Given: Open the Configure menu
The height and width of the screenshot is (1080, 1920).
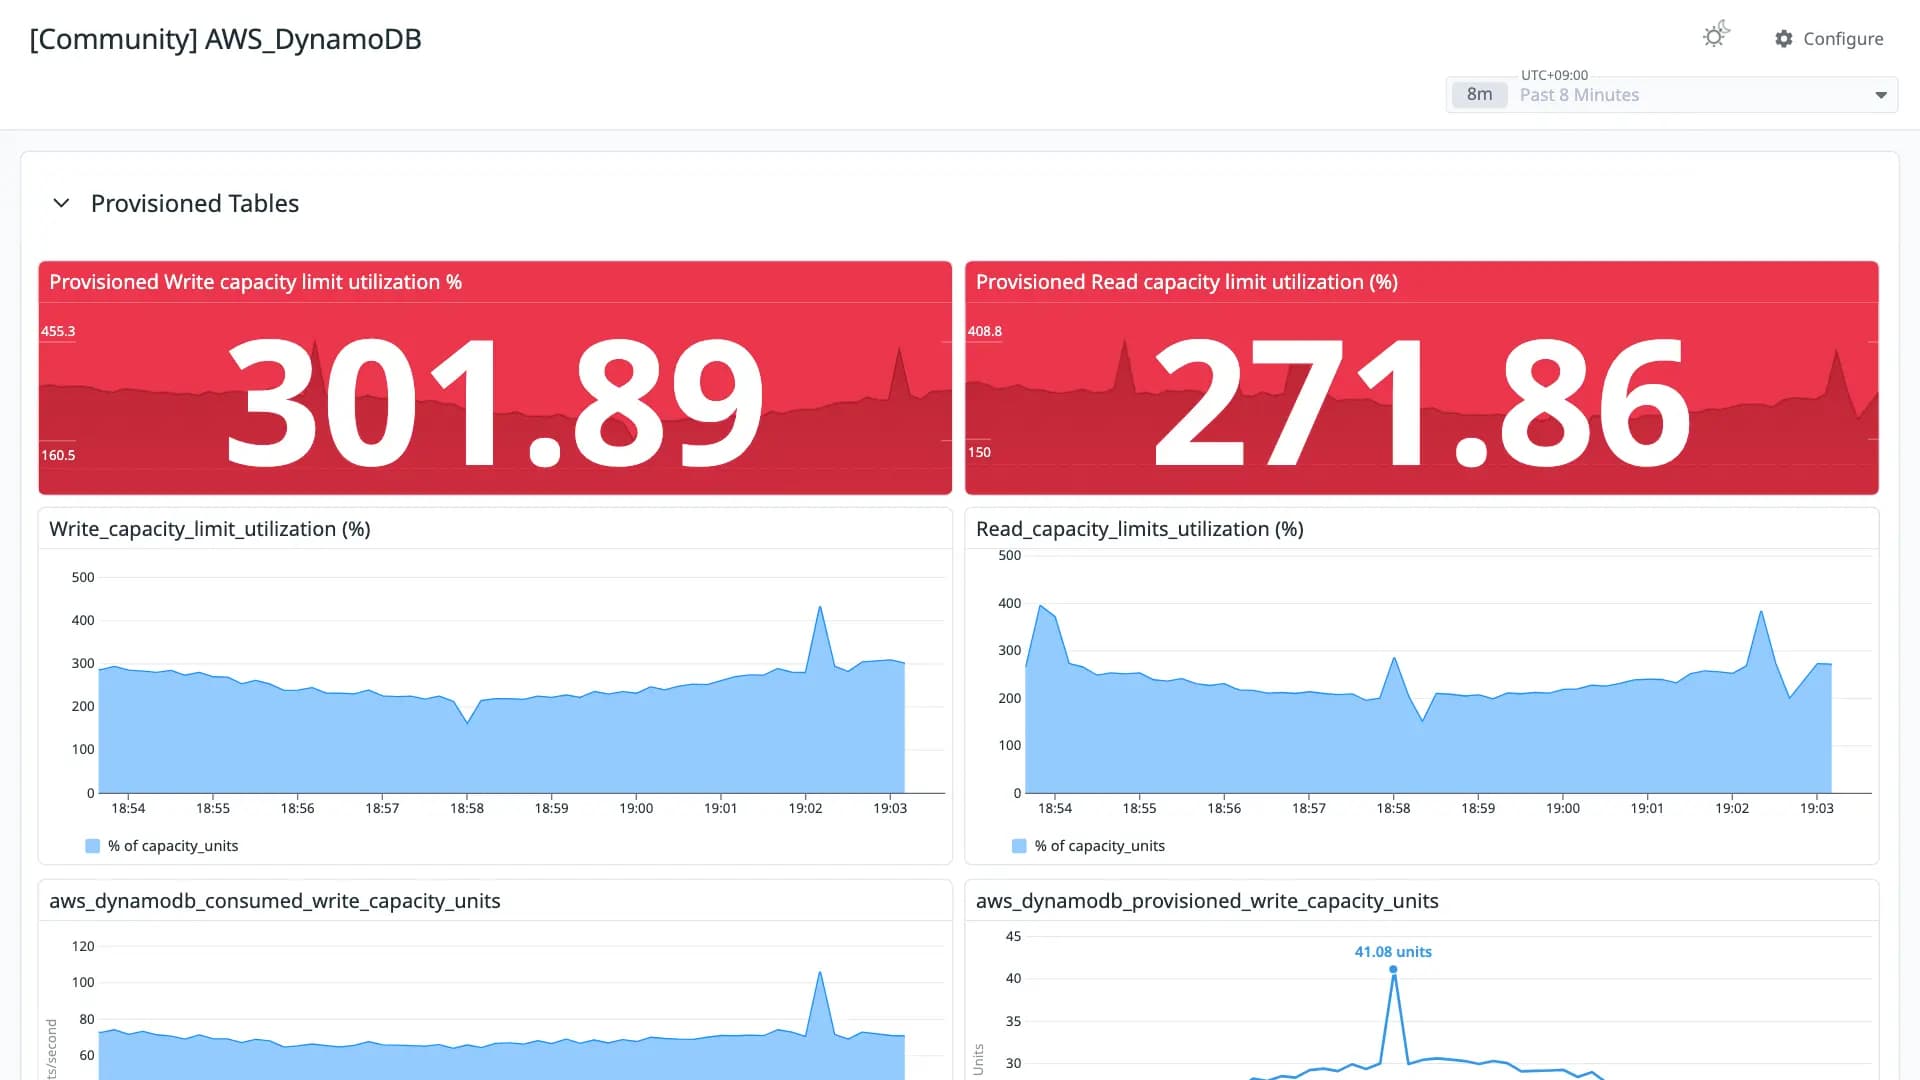Looking at the screenshot, I should (1829, 39).
